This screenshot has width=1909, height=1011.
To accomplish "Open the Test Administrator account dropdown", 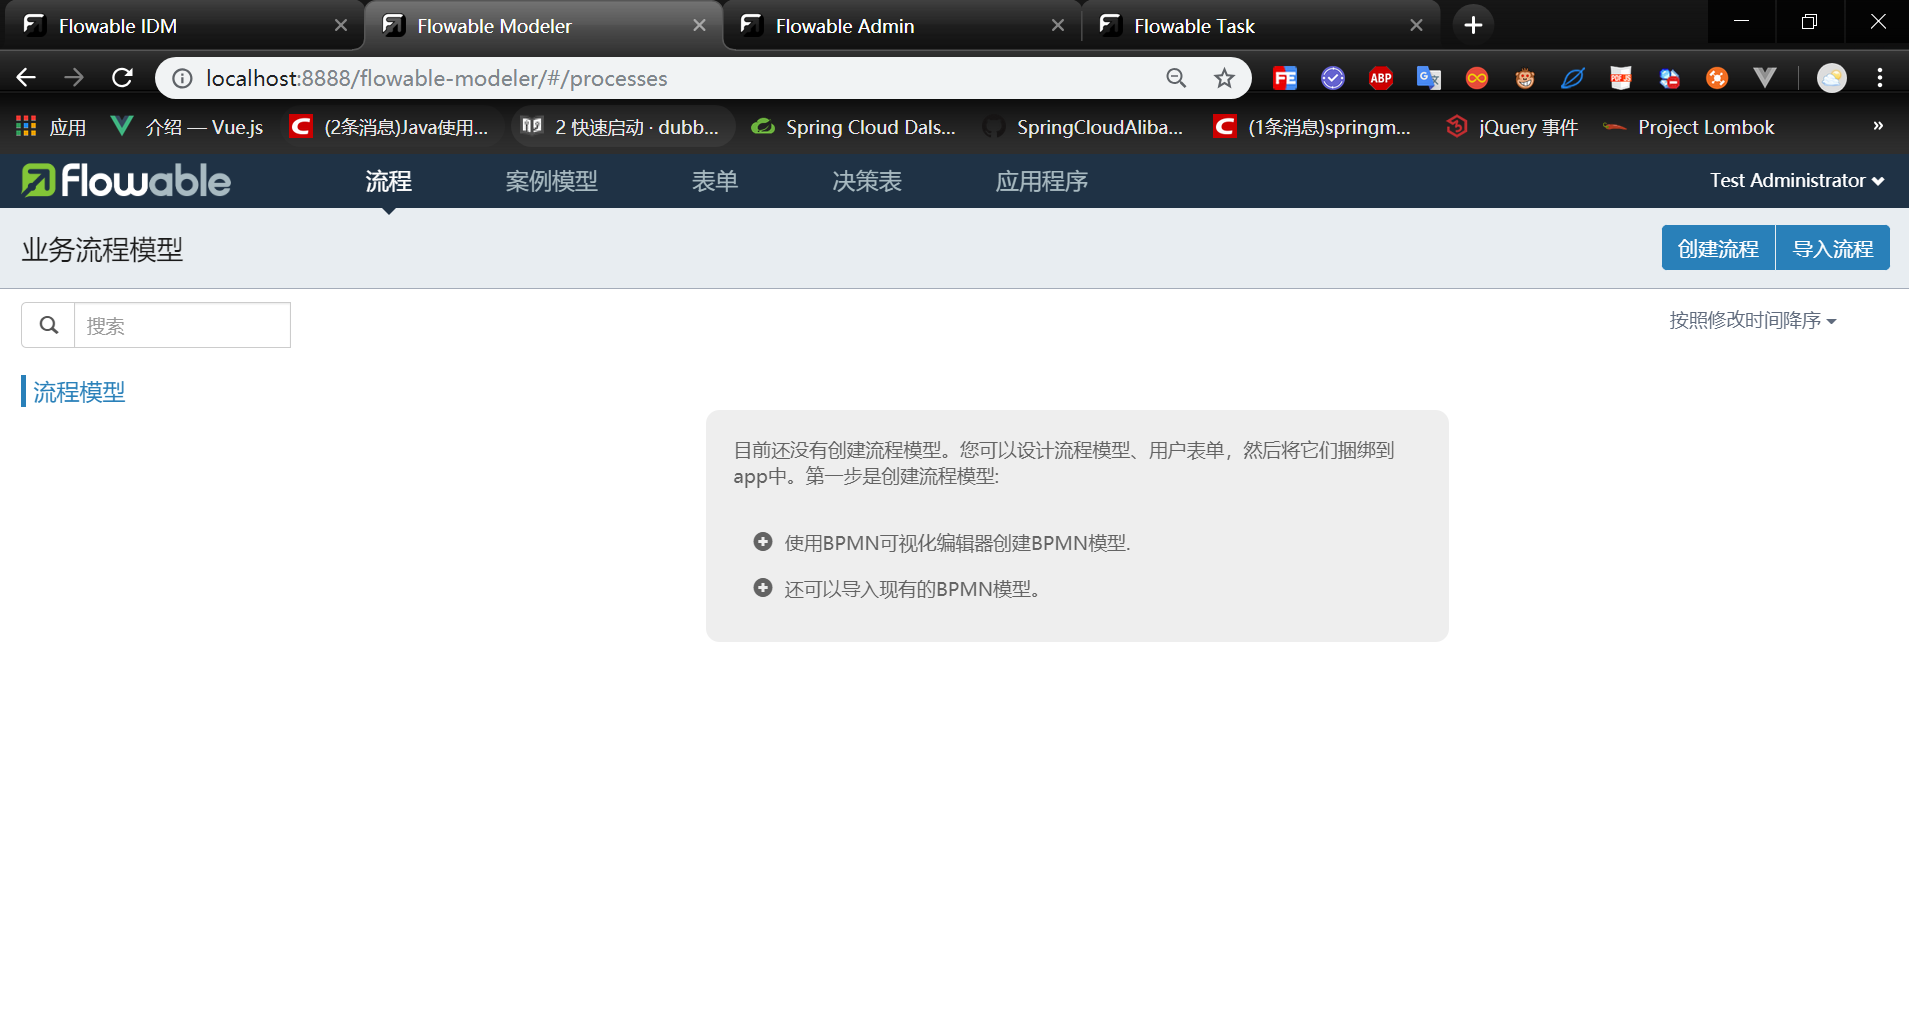I will [x=1795, y=180].
